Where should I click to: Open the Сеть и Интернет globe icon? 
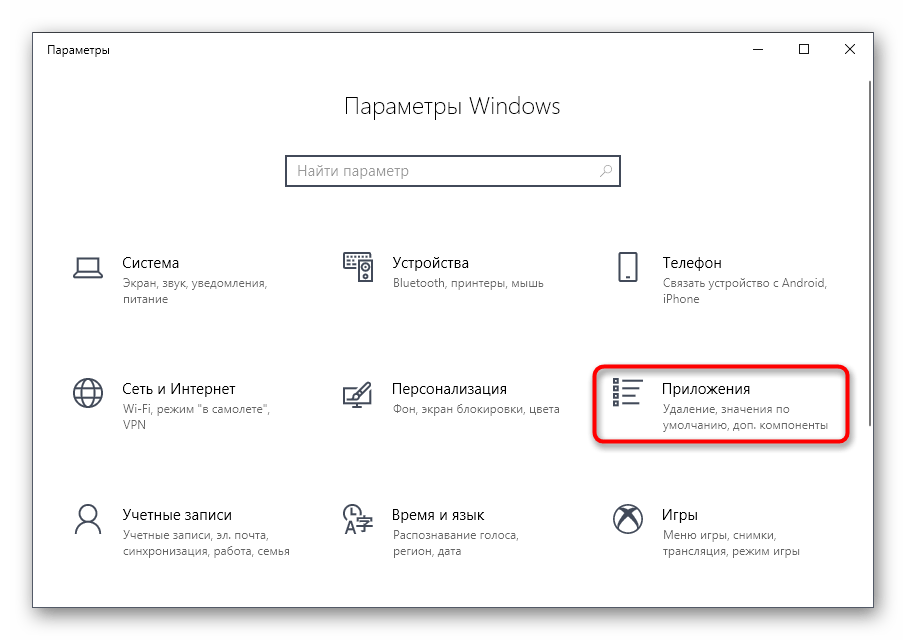[x=88, y=393]
